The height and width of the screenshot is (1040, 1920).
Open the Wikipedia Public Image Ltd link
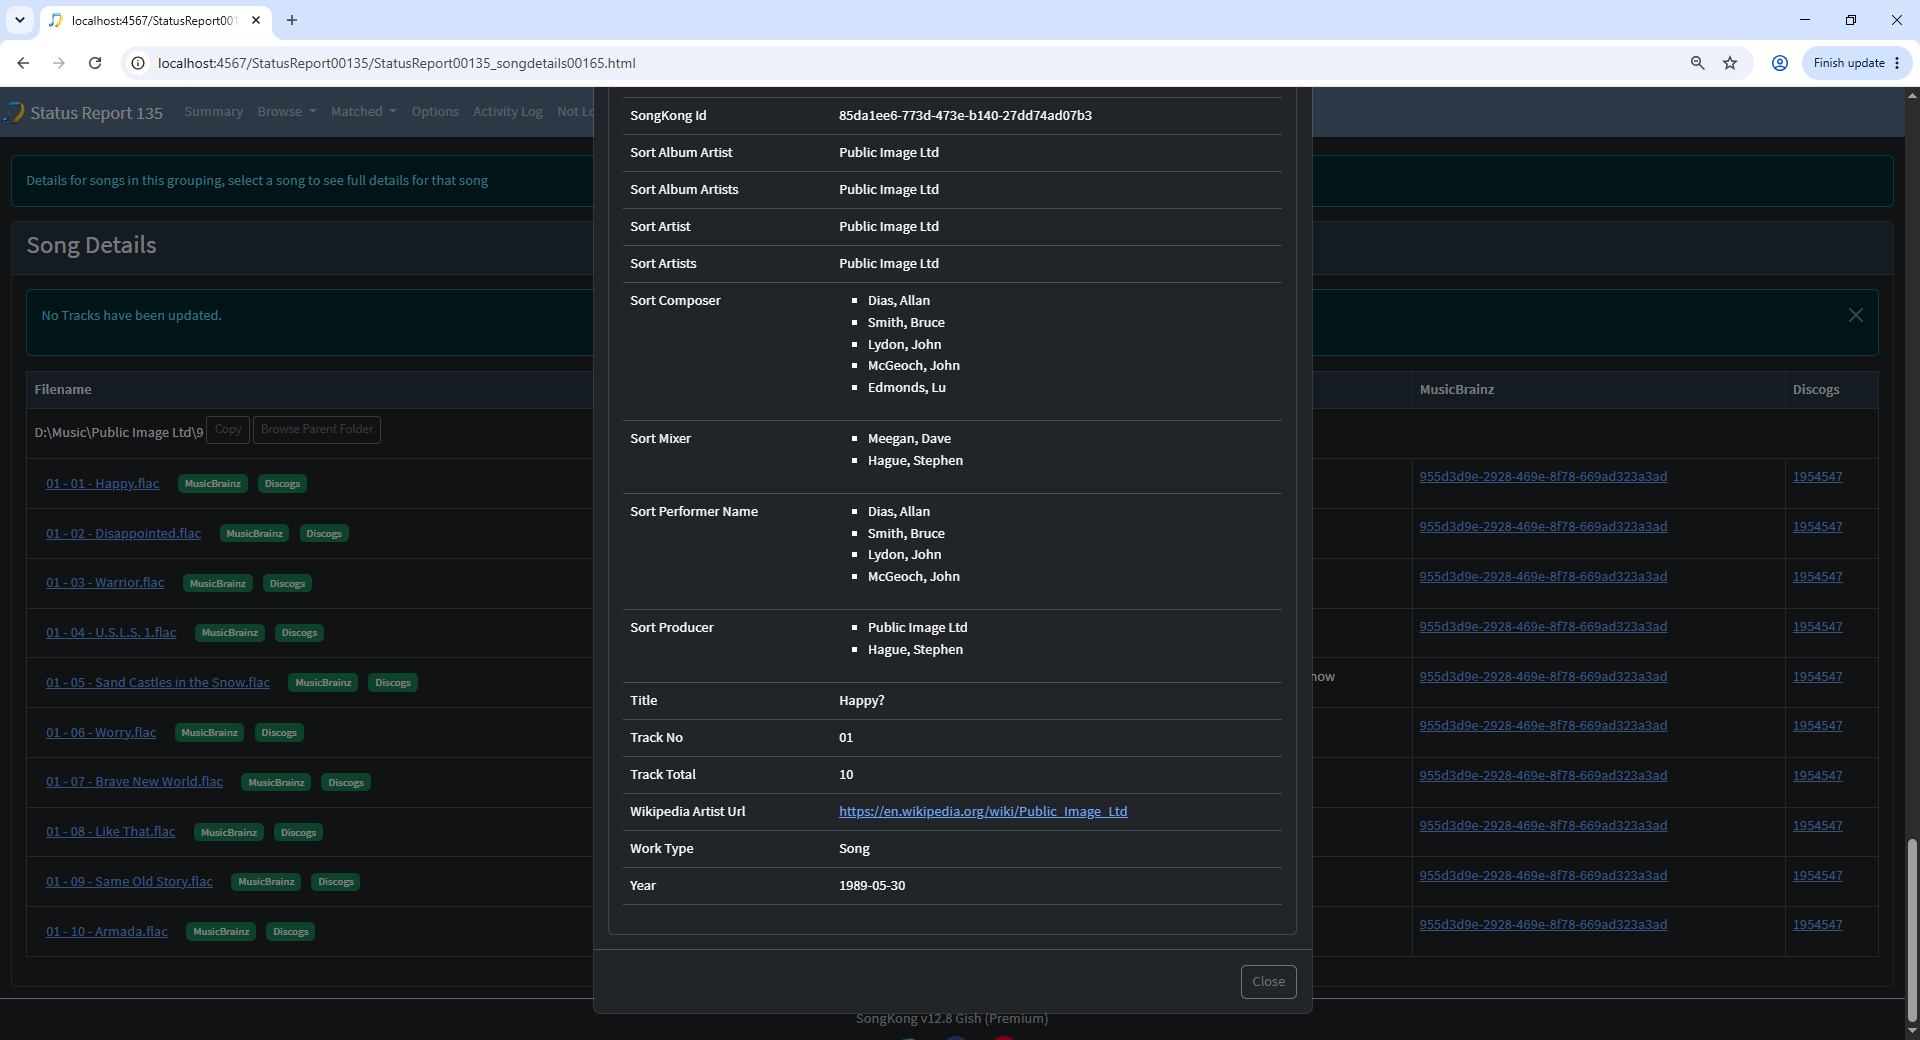click(x=983, y=812)
